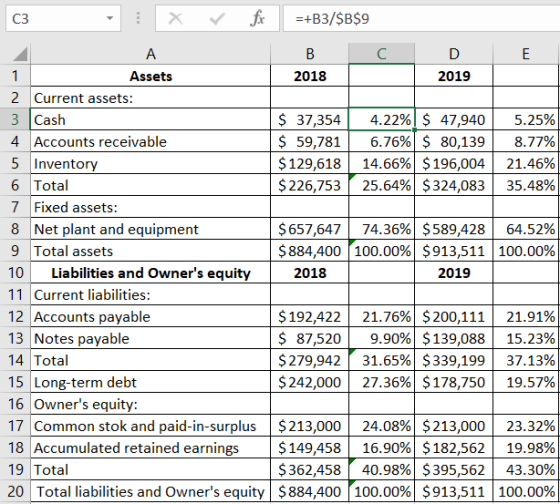
Task: Click the Select All corner triangle
Action: click(x=20, y=54)
